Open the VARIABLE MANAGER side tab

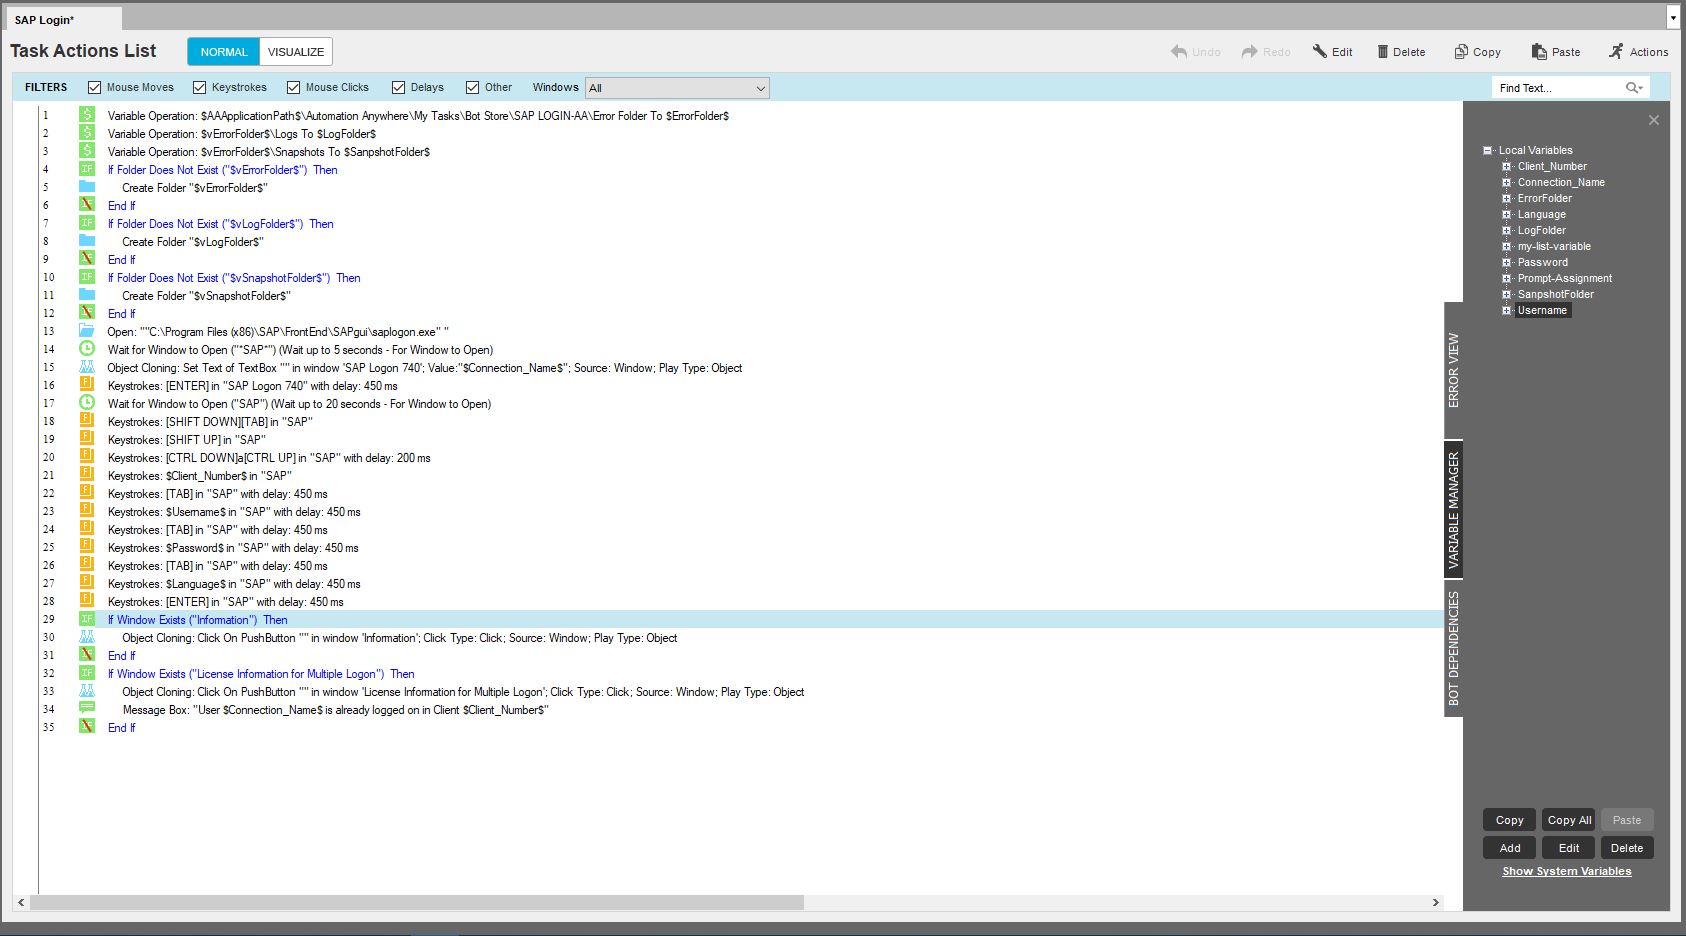click(x=1454, y=510)
